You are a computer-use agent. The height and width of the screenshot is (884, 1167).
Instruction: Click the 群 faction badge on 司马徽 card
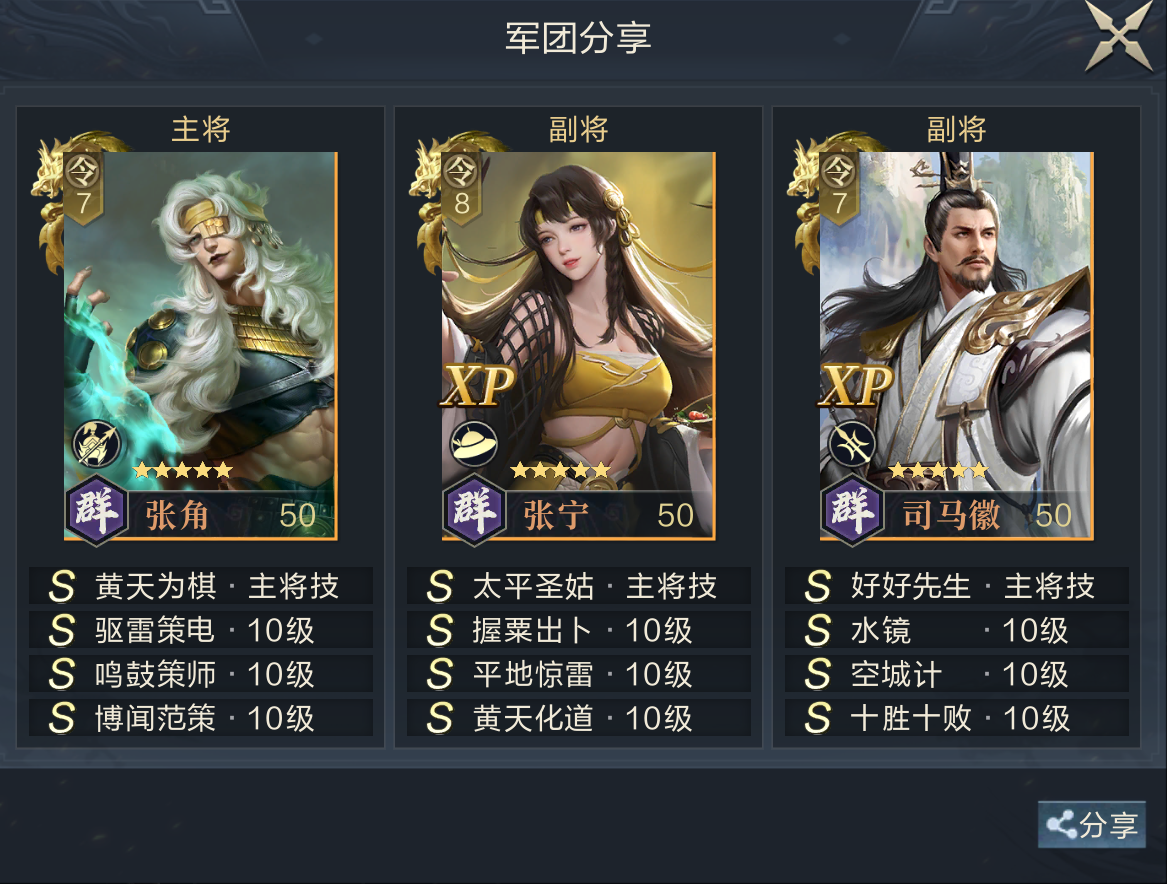853,511
